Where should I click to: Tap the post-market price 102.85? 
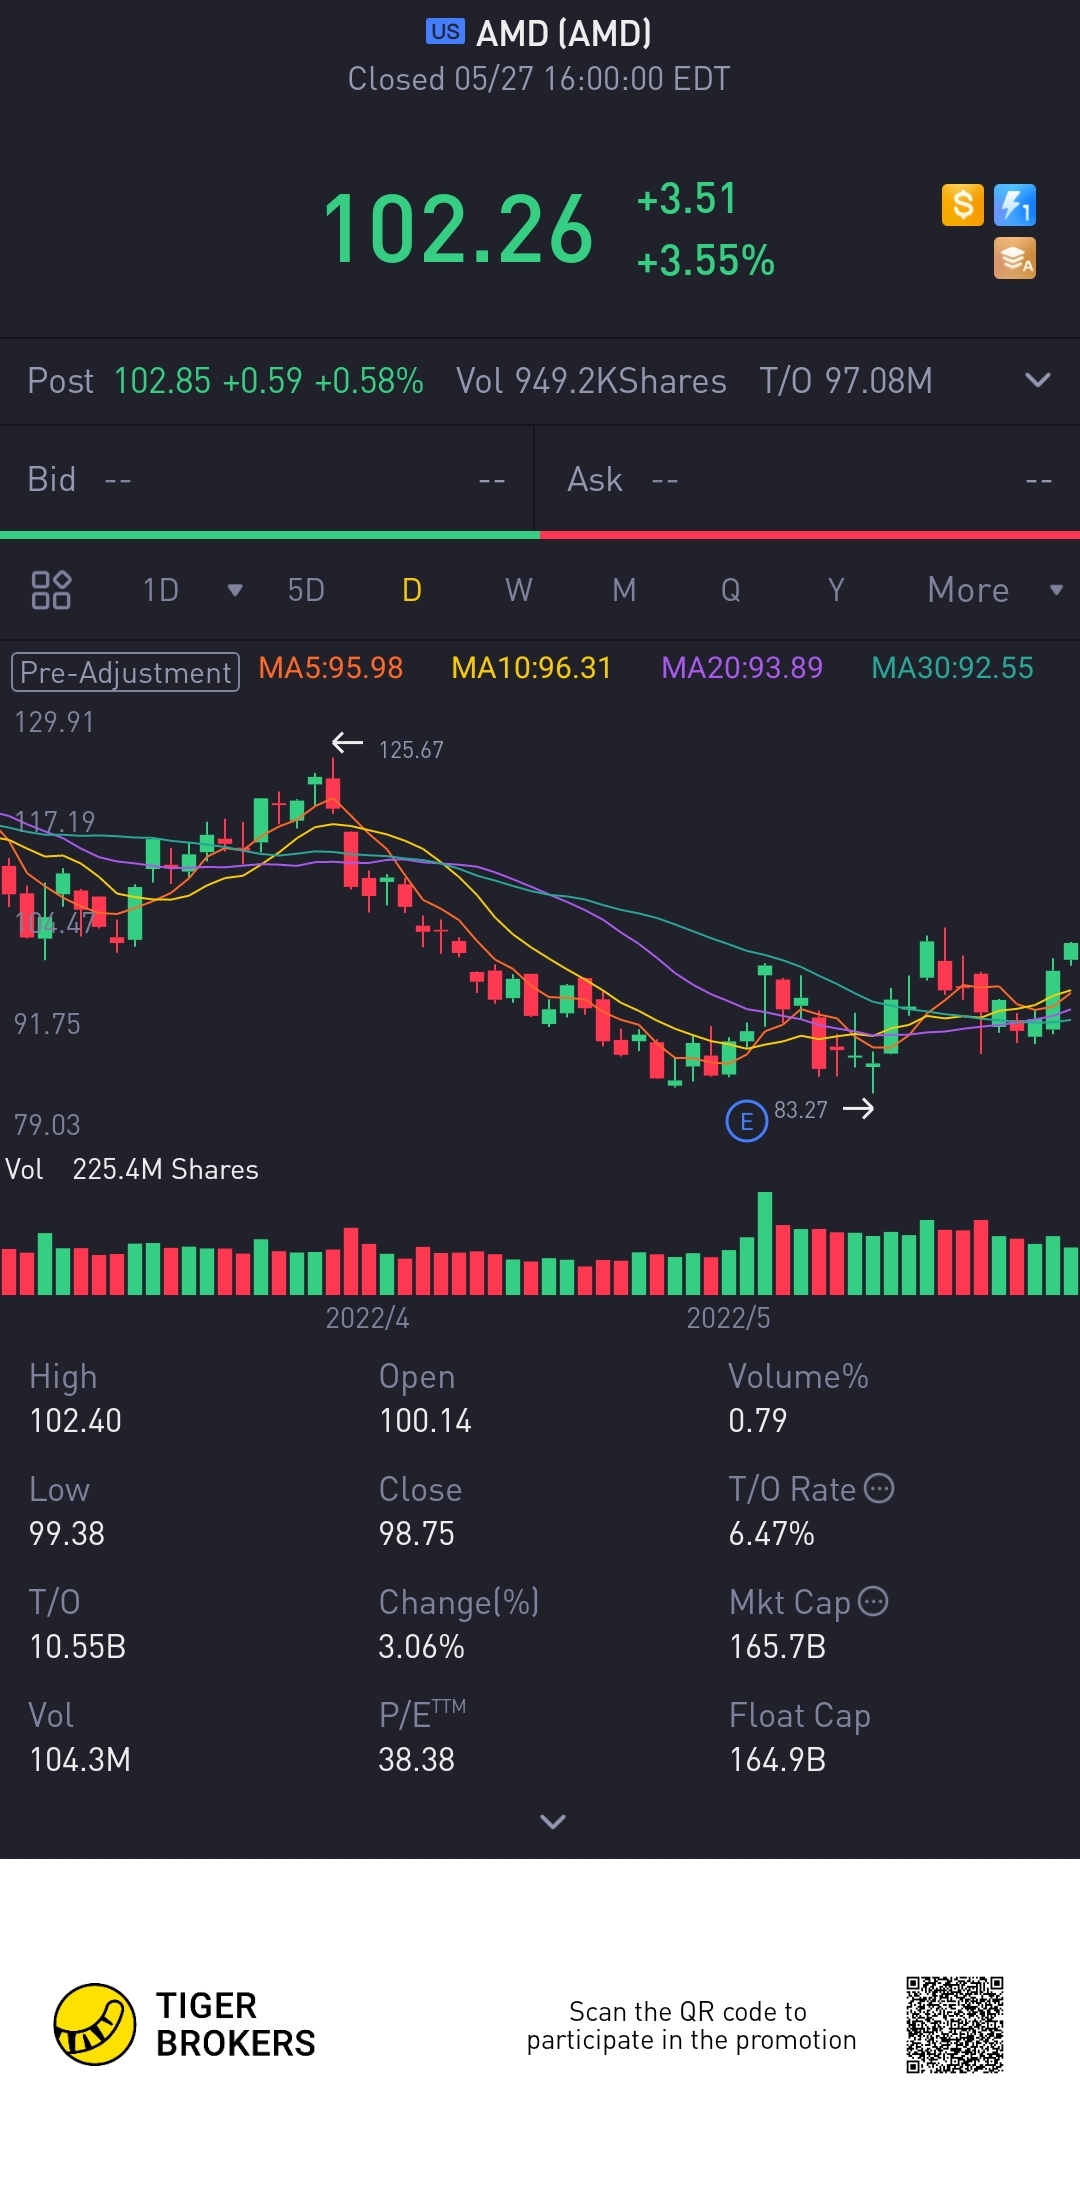[162, 381]
